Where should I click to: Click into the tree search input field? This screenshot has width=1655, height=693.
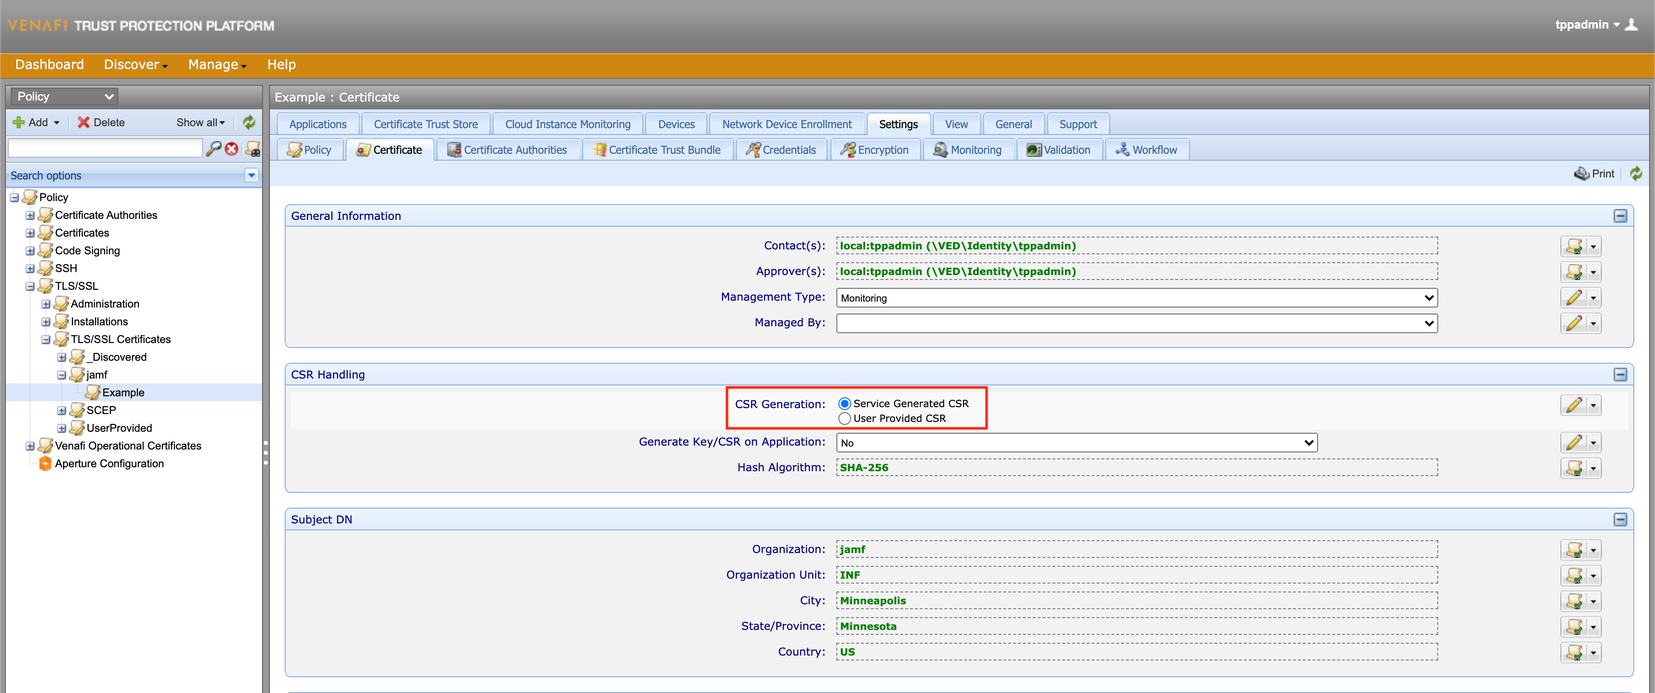pyautogui.click(x=105, y=149)
